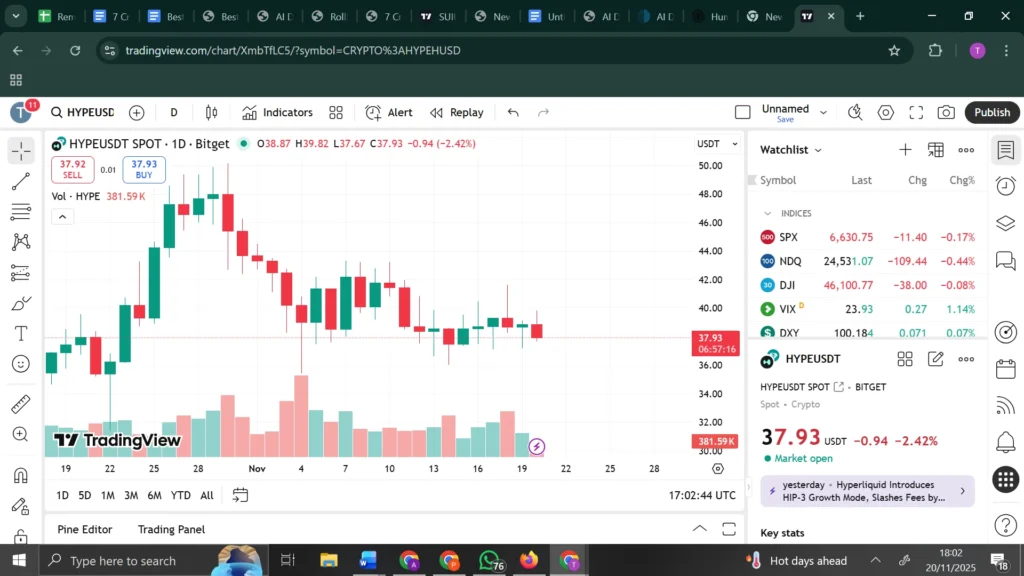
Task: Select the 1D date range
Action: coord(62,495)
